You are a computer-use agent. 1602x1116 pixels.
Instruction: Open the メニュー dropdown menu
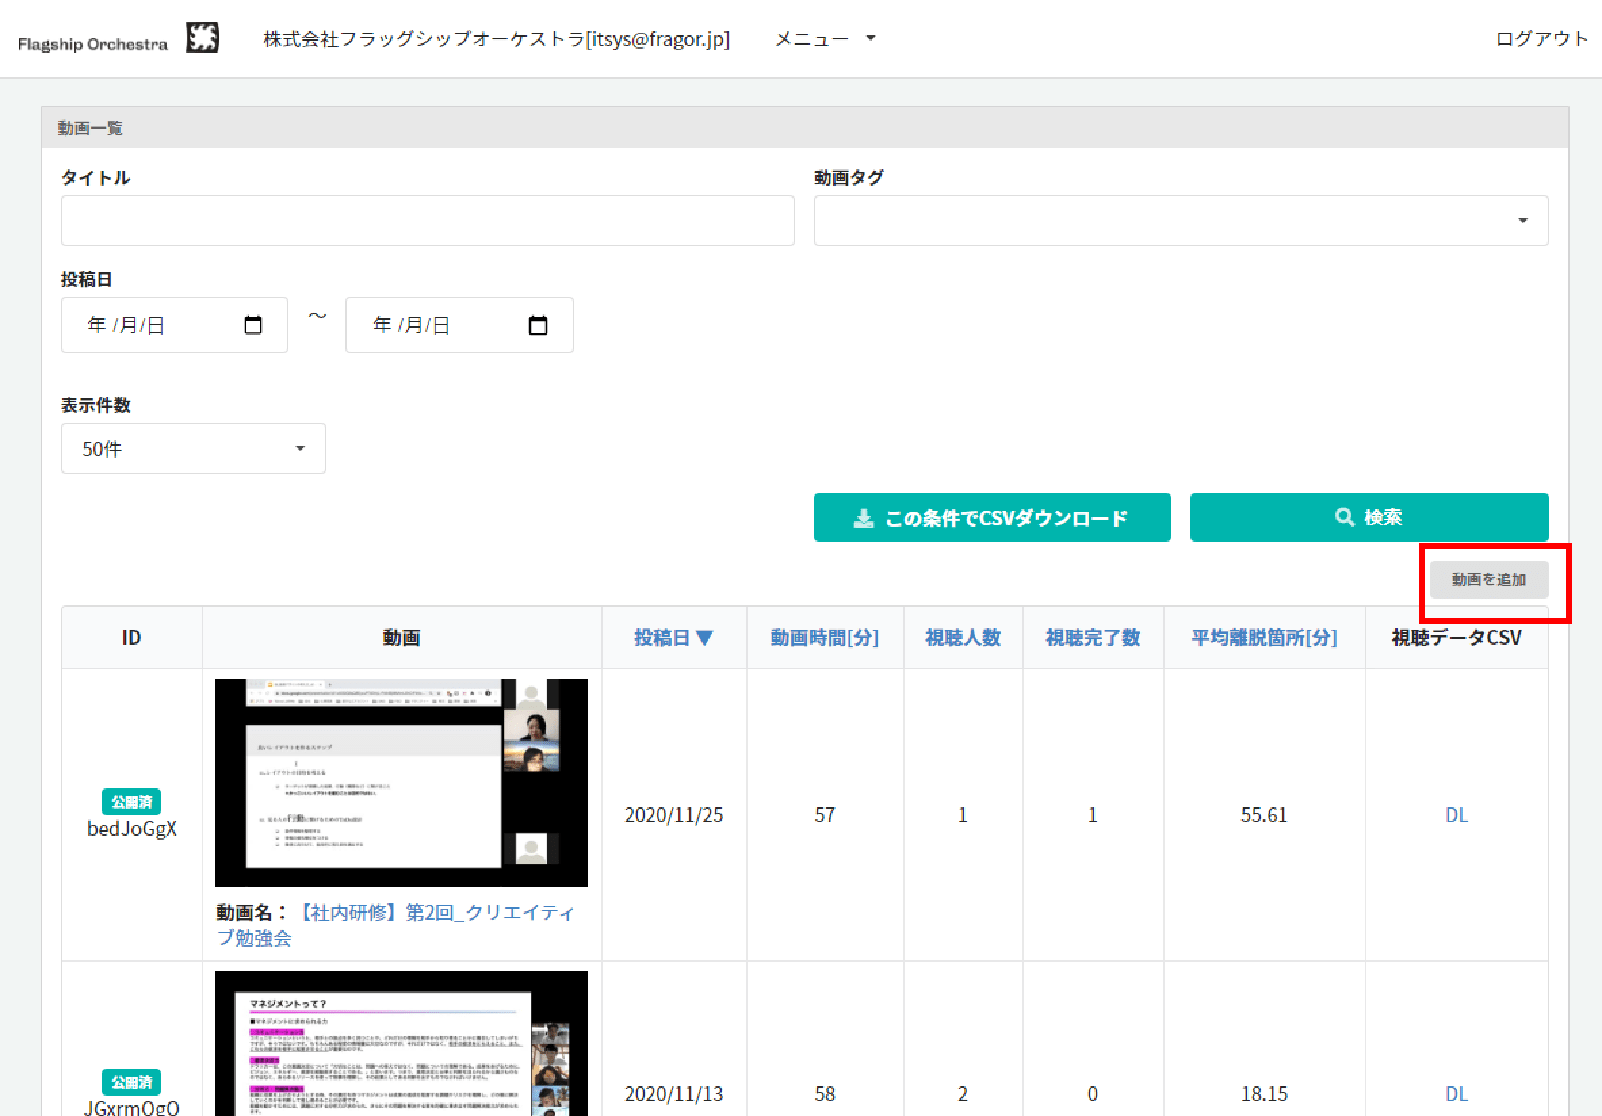[x=825, y=39]
